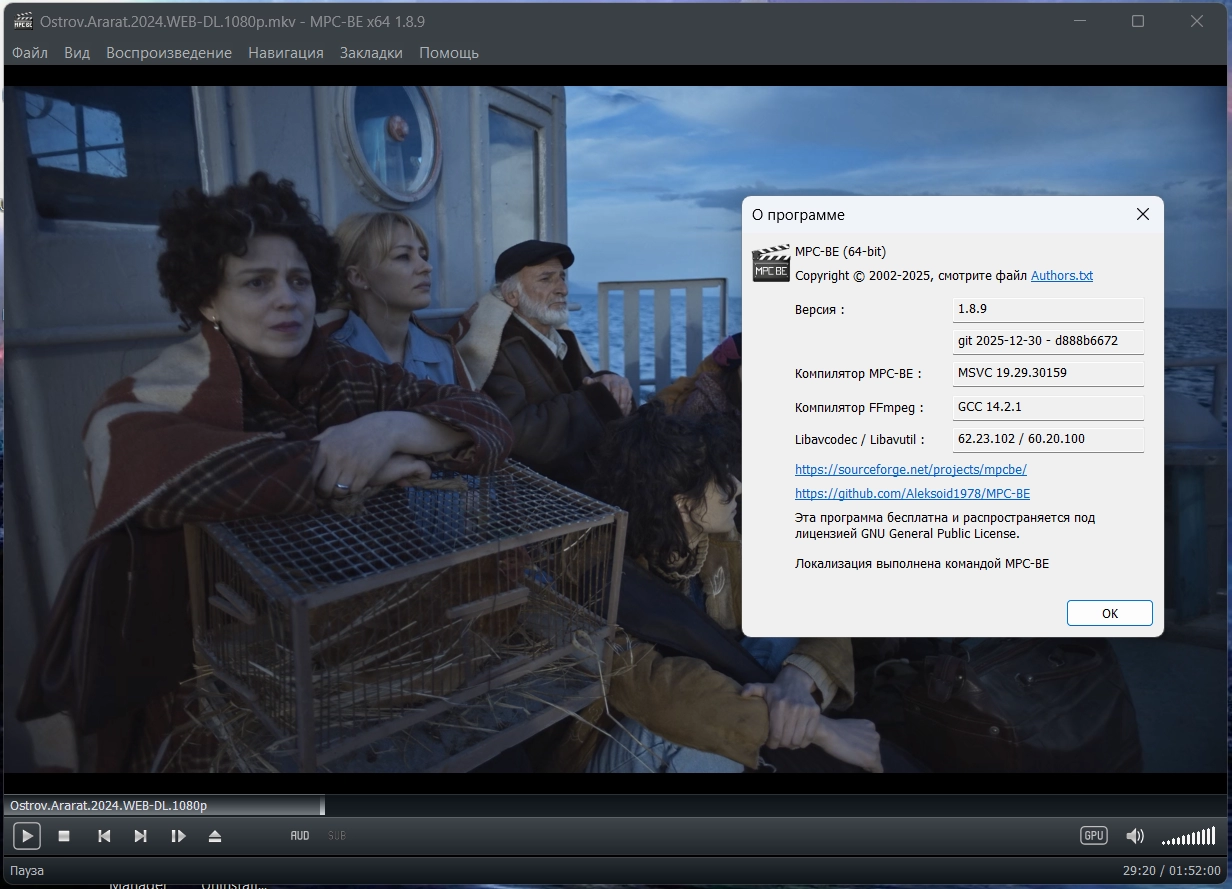
Task: Click the GCC 14.2.1 field
Action: (1048, 407)
